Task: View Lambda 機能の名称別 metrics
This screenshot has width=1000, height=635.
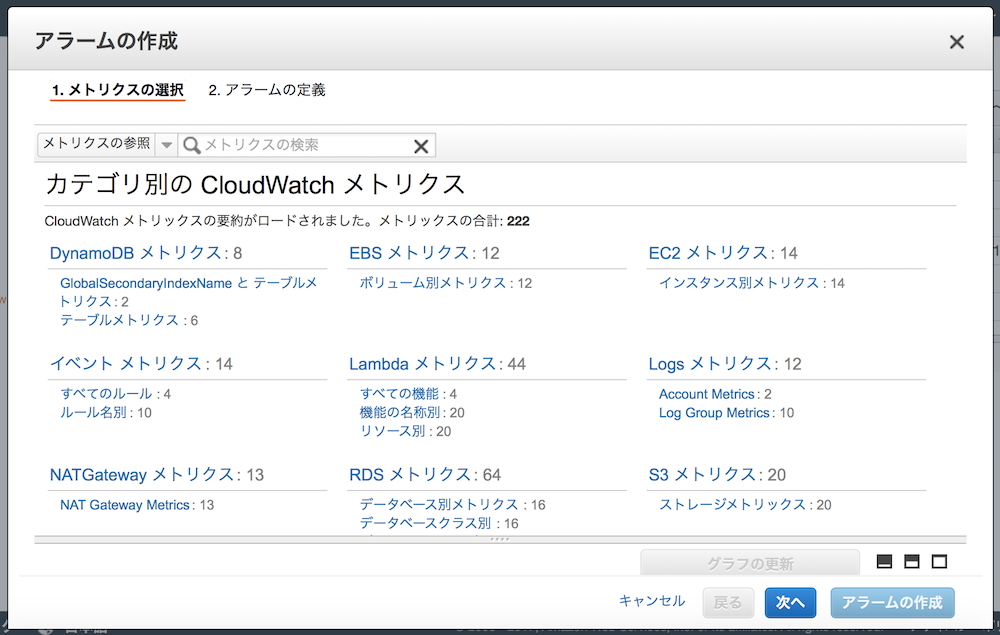Action: pyautogui.click(x=399, y=411)
